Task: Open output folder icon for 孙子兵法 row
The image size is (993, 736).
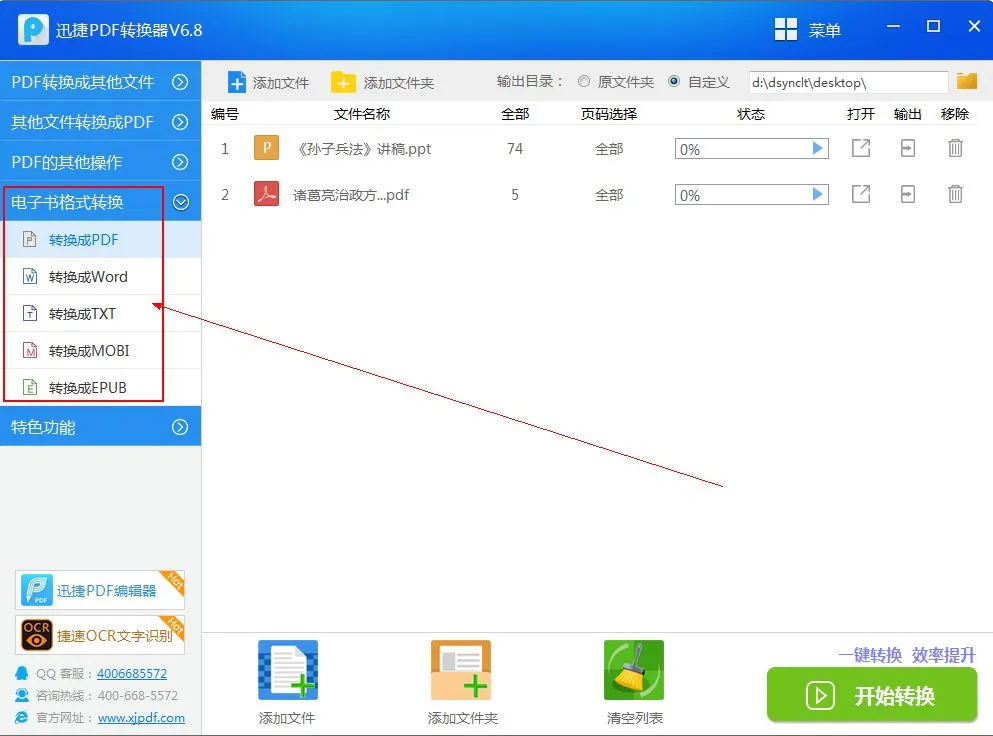Action: point(908,148)
